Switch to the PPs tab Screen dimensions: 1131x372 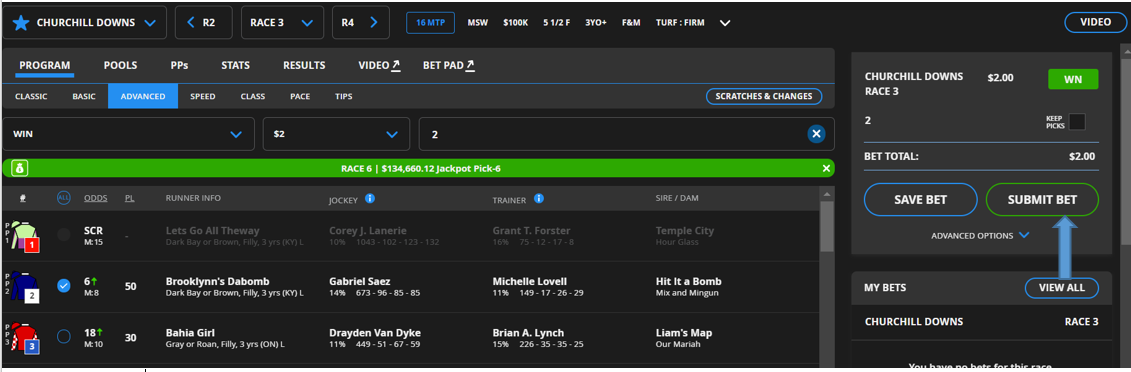point(180,65)
